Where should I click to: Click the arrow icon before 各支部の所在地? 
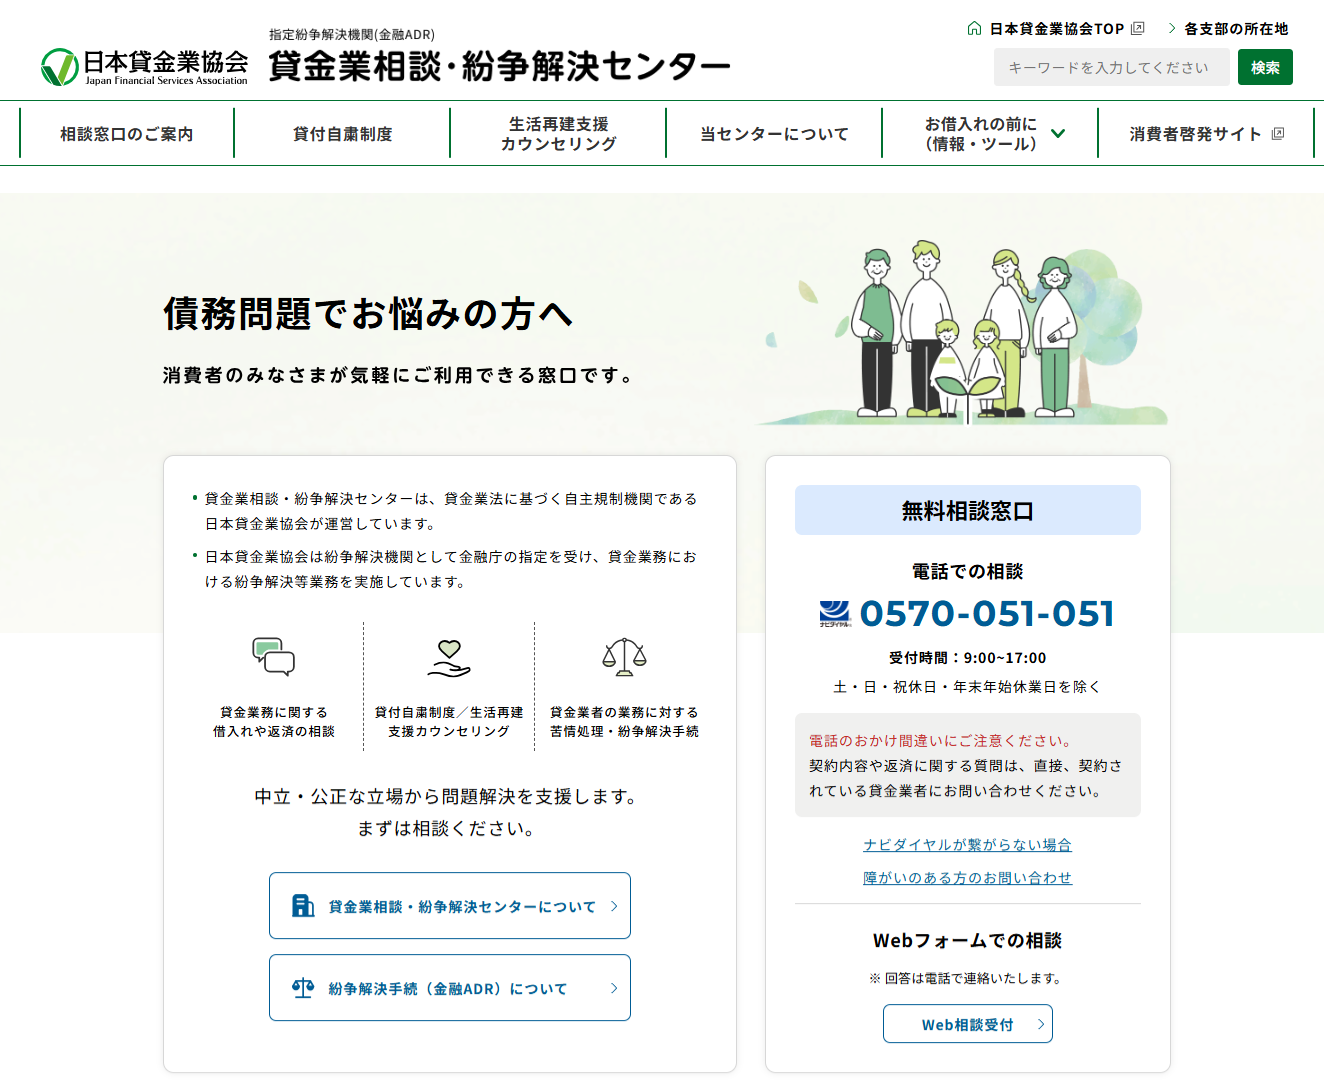pos(1172,29)
